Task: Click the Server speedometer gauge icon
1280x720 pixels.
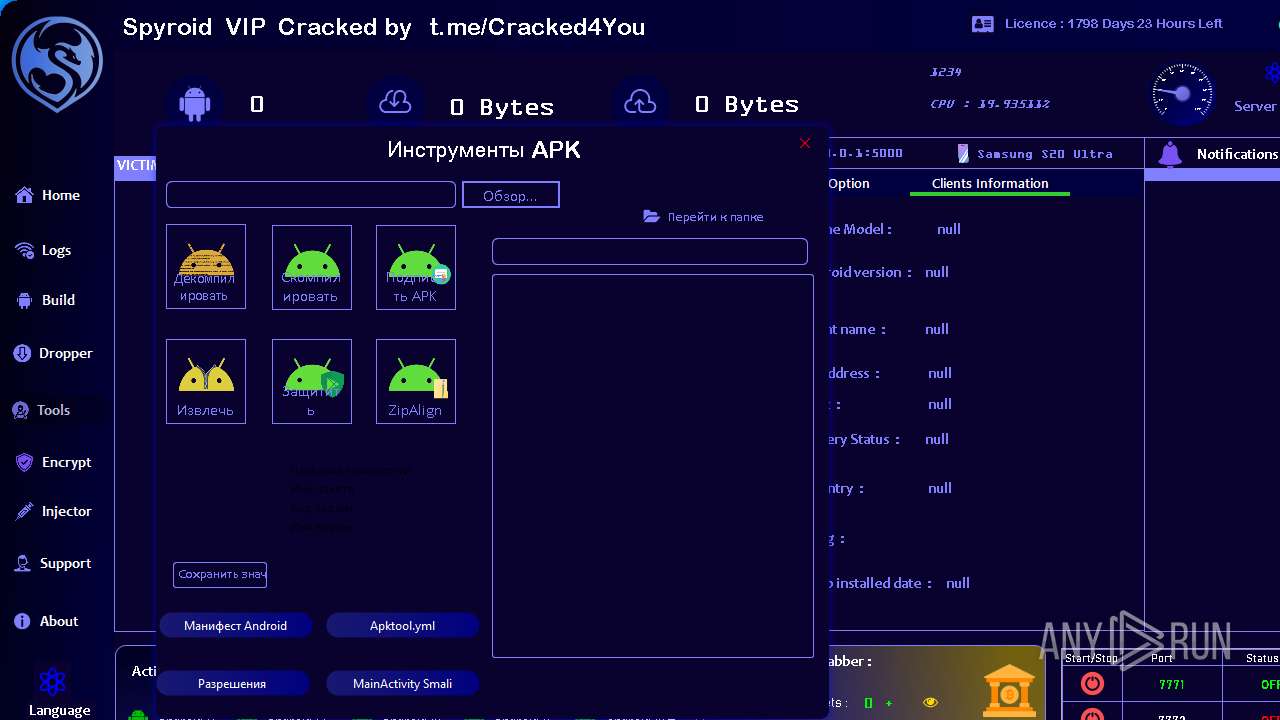Action: [1182, 94]
